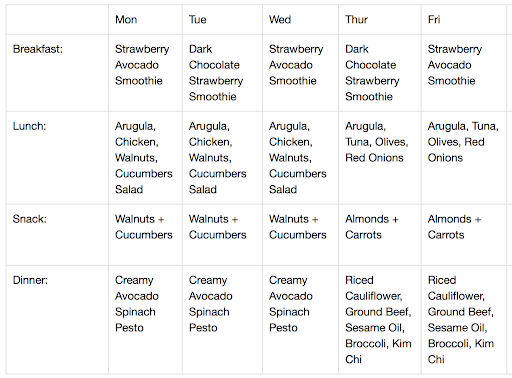Click the Mon column header

tap(126, 20)
